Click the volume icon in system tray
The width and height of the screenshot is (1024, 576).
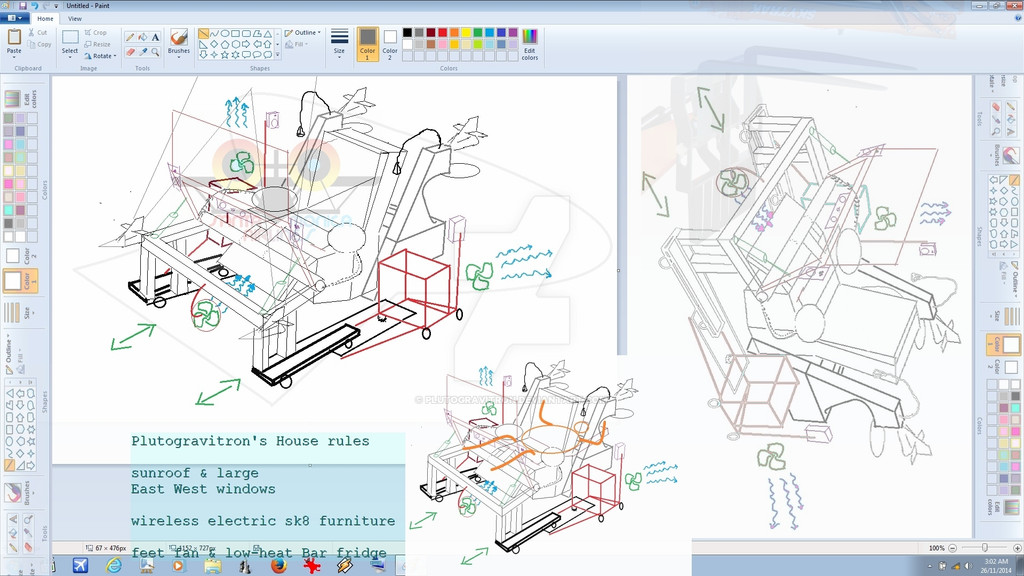pos(968,566)
